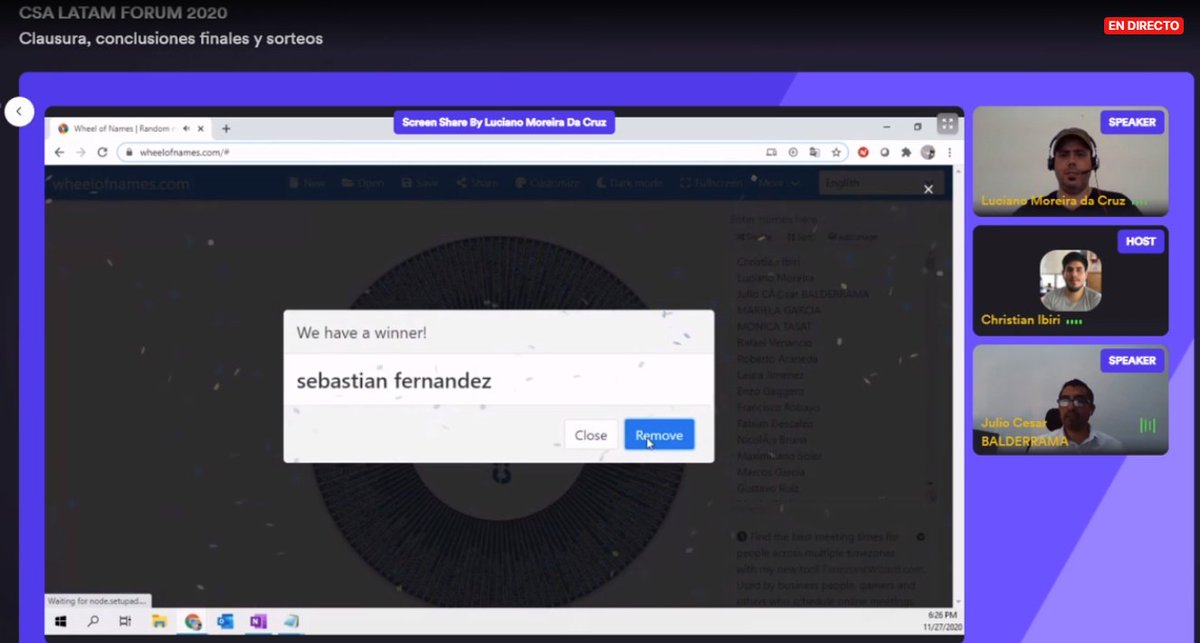Viewport: 1200px width, 643px height.
Task: Open Windows taskbar search
Action: (93, 621)
